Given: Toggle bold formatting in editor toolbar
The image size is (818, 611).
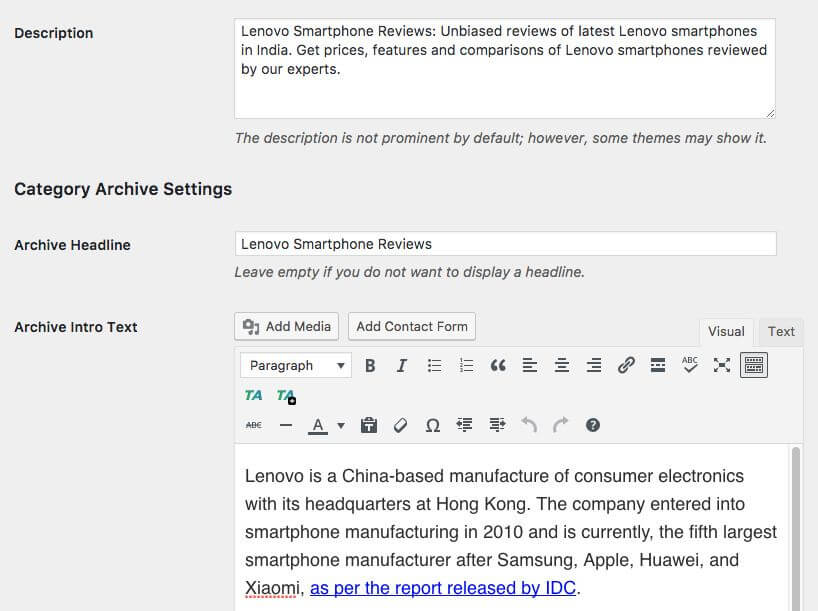Looking at the screenshot, I should [x=370, y=366].
